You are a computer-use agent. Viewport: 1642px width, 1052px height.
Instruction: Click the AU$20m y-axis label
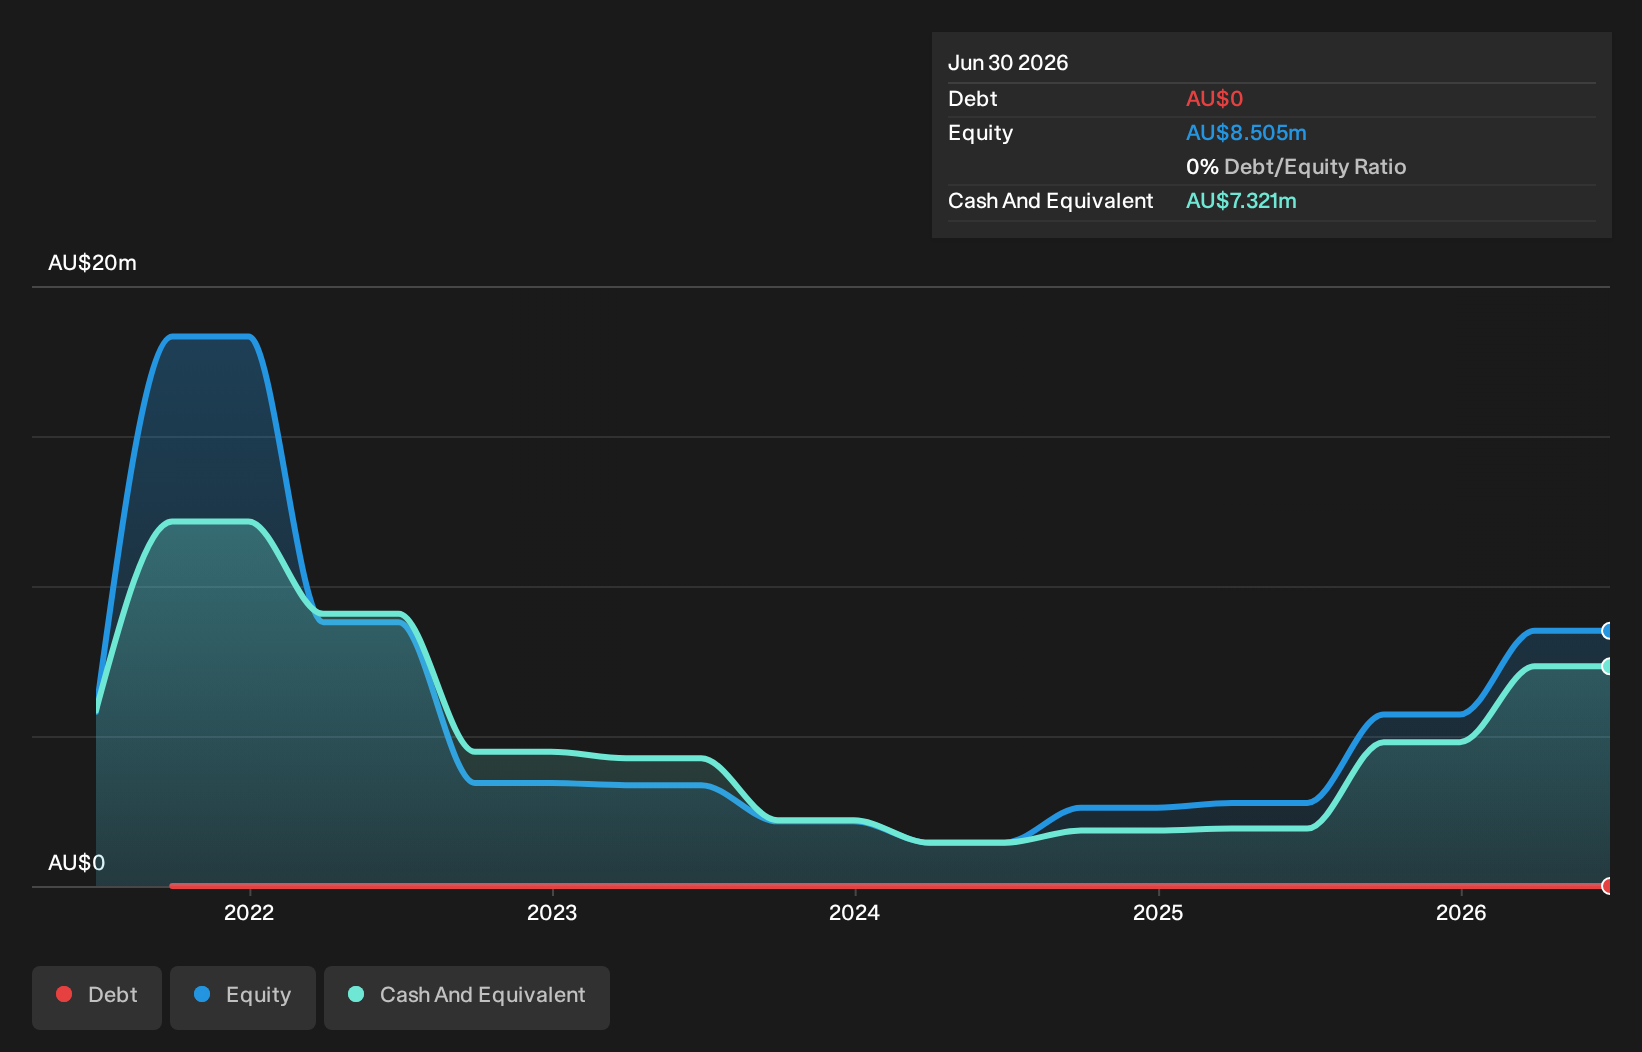tap(92, 263)
